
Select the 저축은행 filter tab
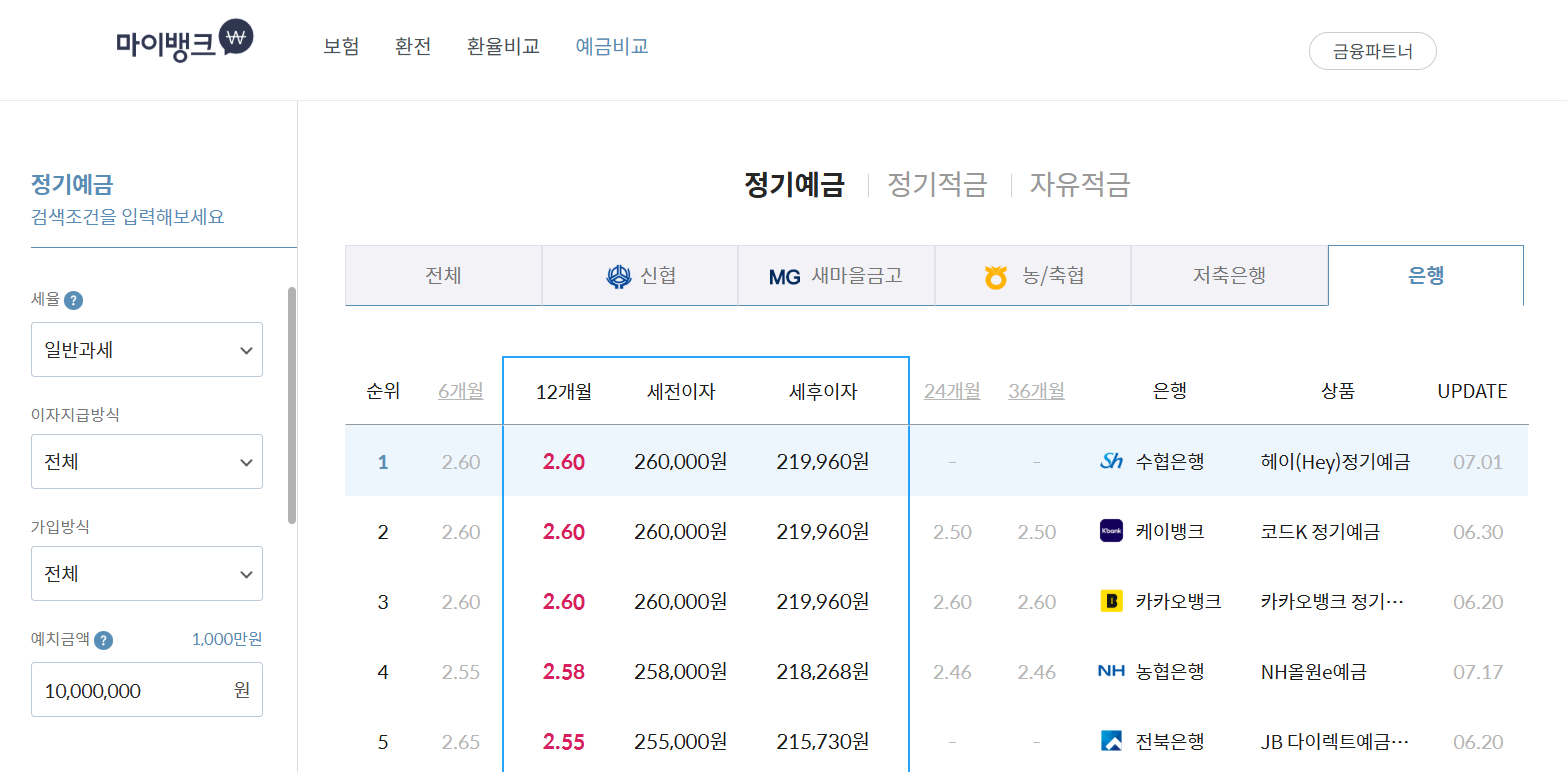click(1230, 274)
